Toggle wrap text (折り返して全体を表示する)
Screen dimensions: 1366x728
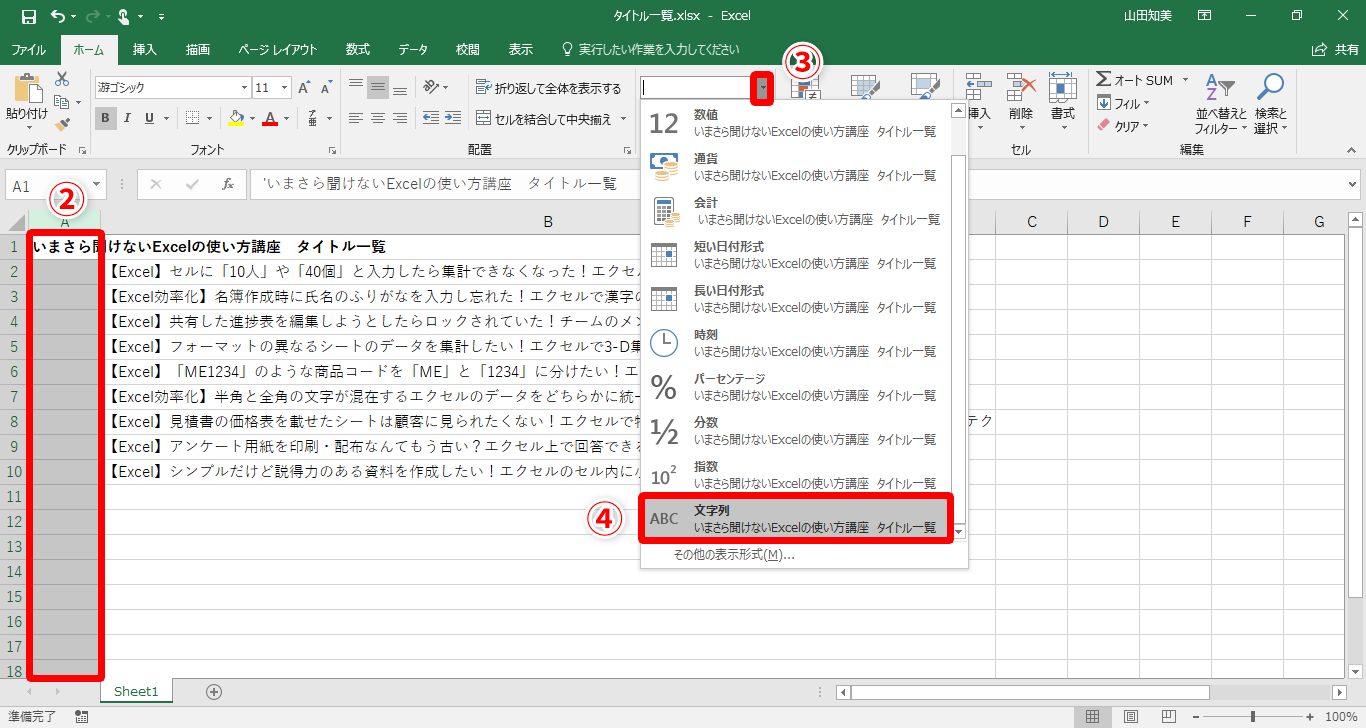(549, 88)
